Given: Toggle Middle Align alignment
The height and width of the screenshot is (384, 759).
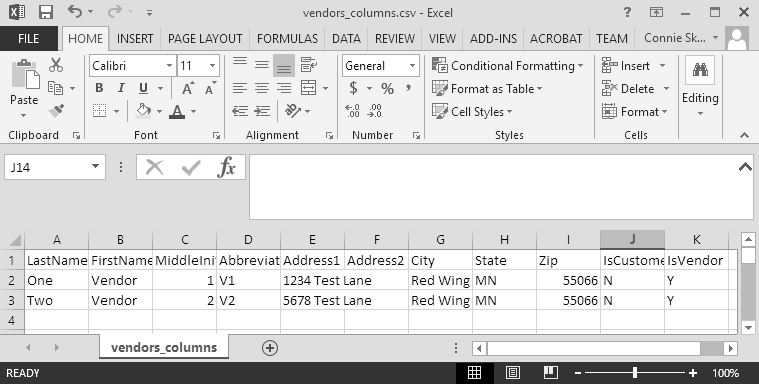Looking at the screenshot, I should coord(262,65).
